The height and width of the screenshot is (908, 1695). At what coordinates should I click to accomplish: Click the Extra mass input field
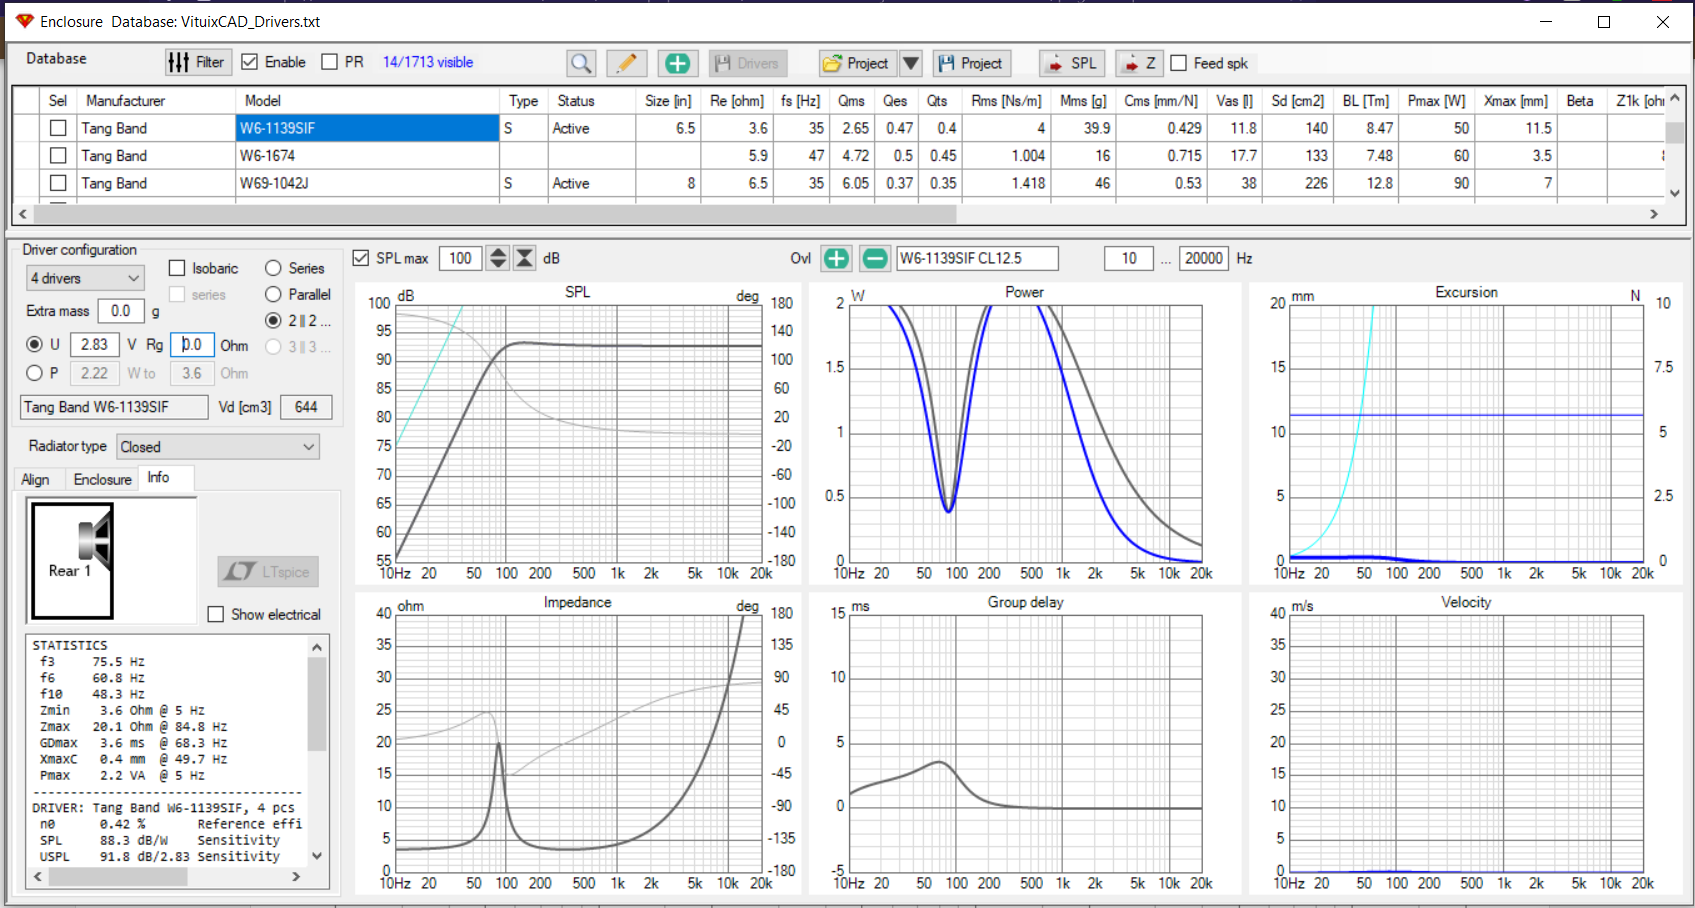121,311
